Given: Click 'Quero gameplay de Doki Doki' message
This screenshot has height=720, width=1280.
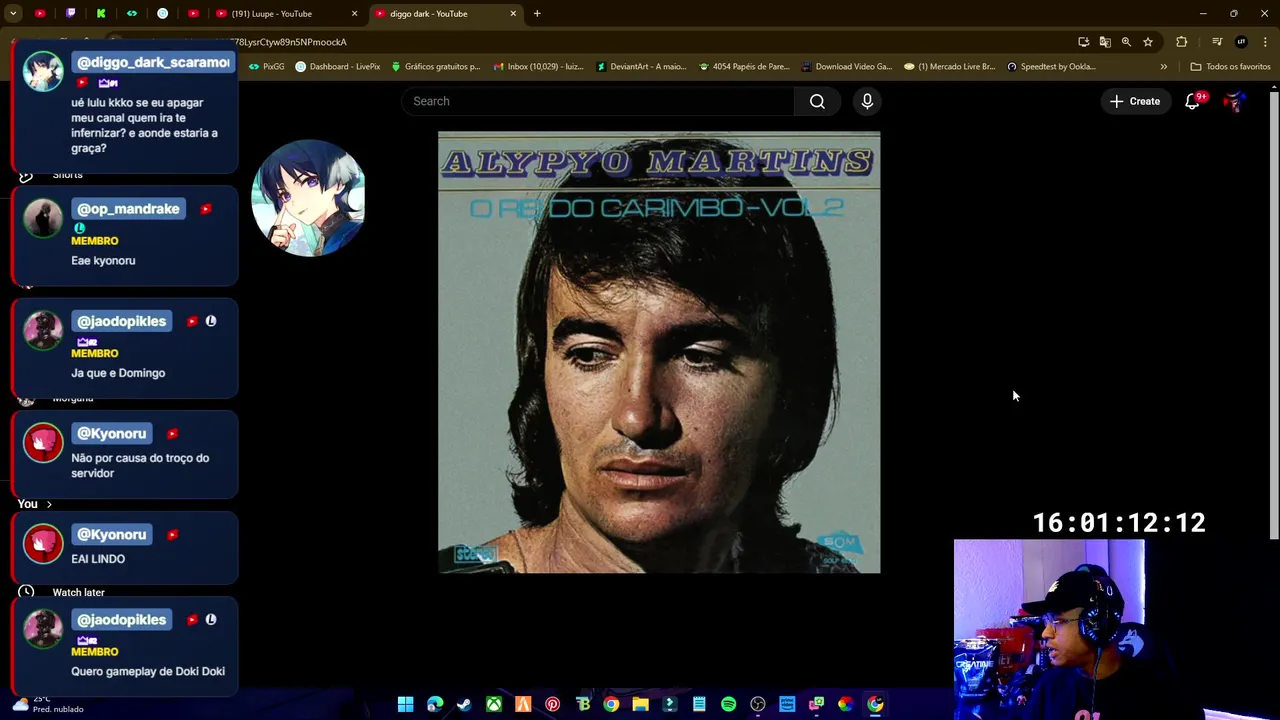Looking at the screenshot, I should tap(148, 672).
